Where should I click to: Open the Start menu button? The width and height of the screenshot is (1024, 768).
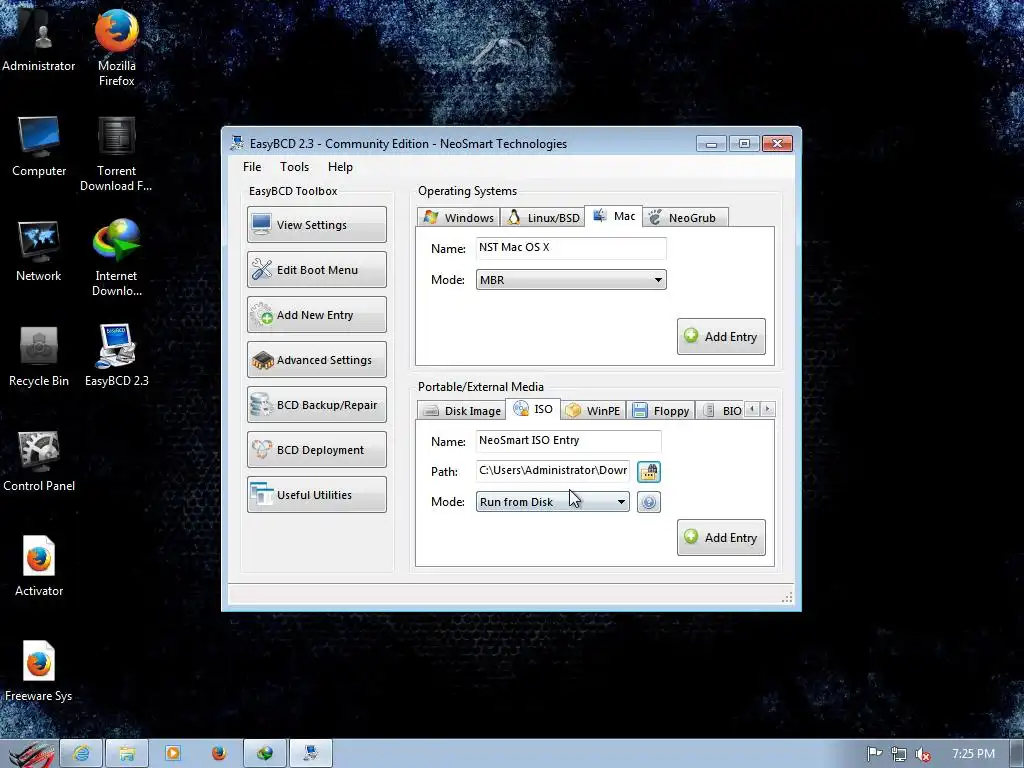click(29, 754)
